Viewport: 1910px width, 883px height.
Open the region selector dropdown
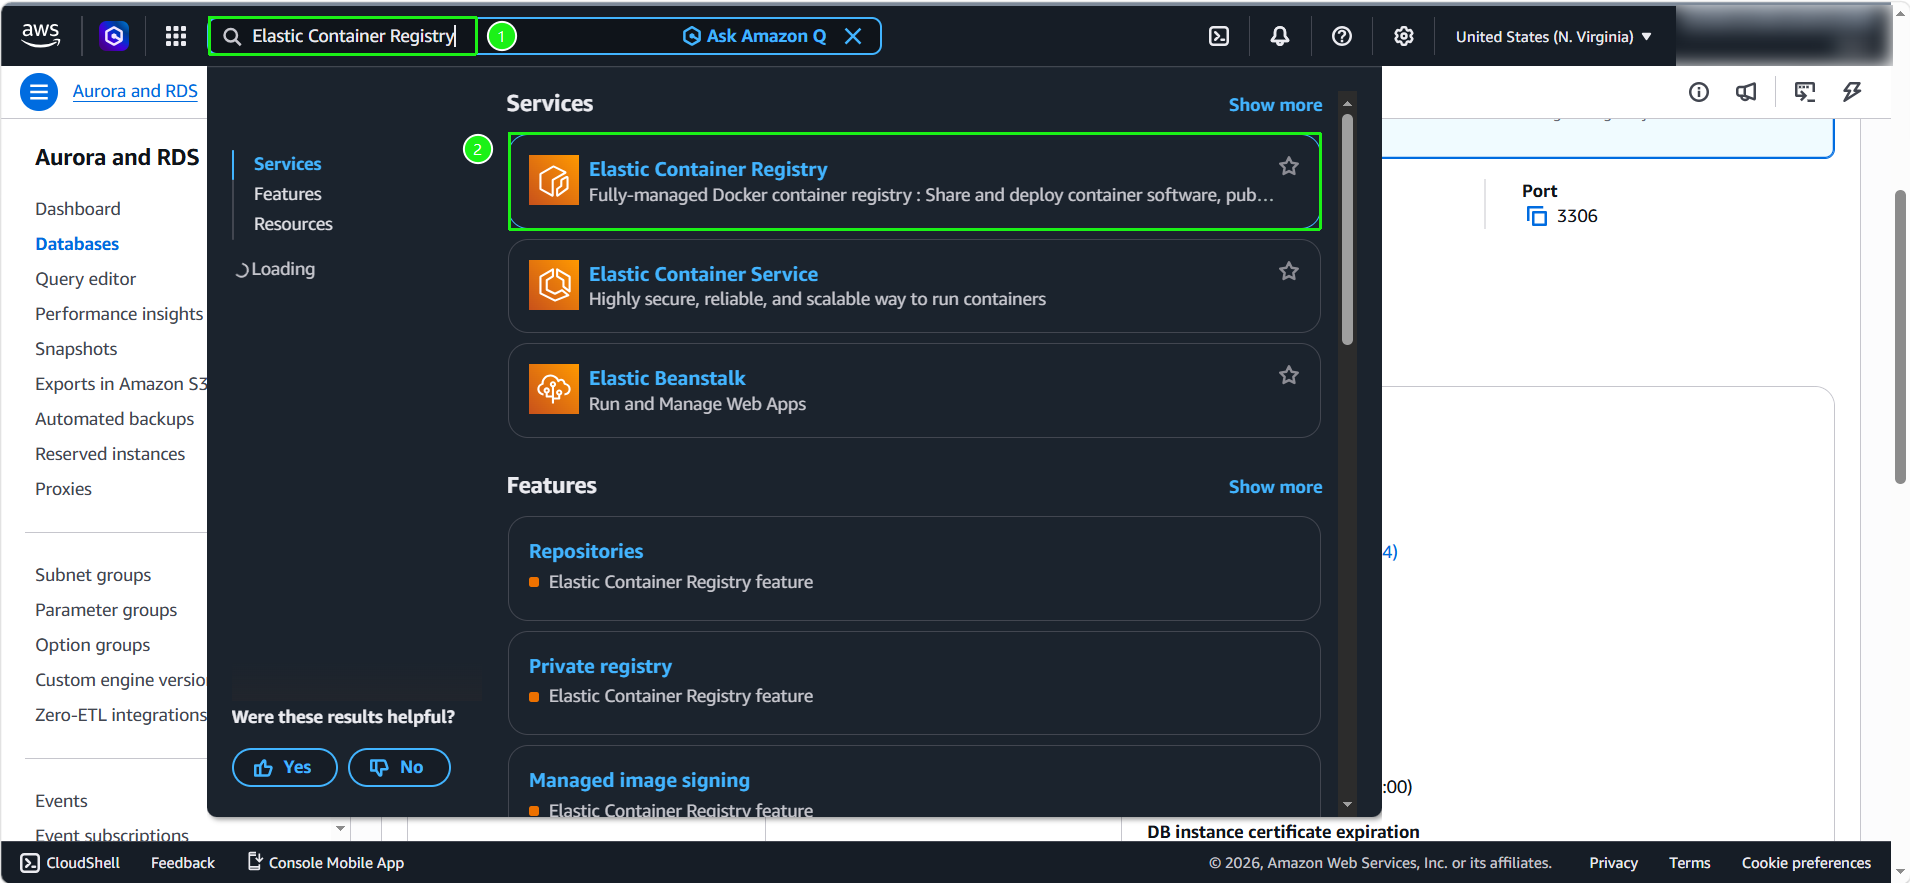1553,37
